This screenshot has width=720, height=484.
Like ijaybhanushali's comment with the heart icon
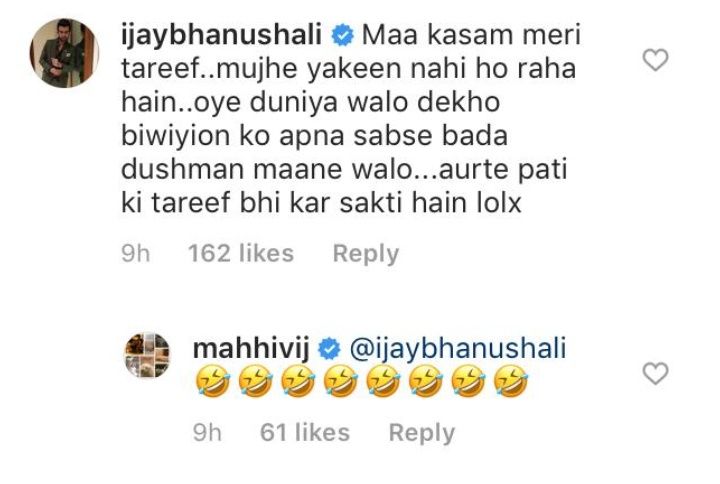click(x=655, y=60)
